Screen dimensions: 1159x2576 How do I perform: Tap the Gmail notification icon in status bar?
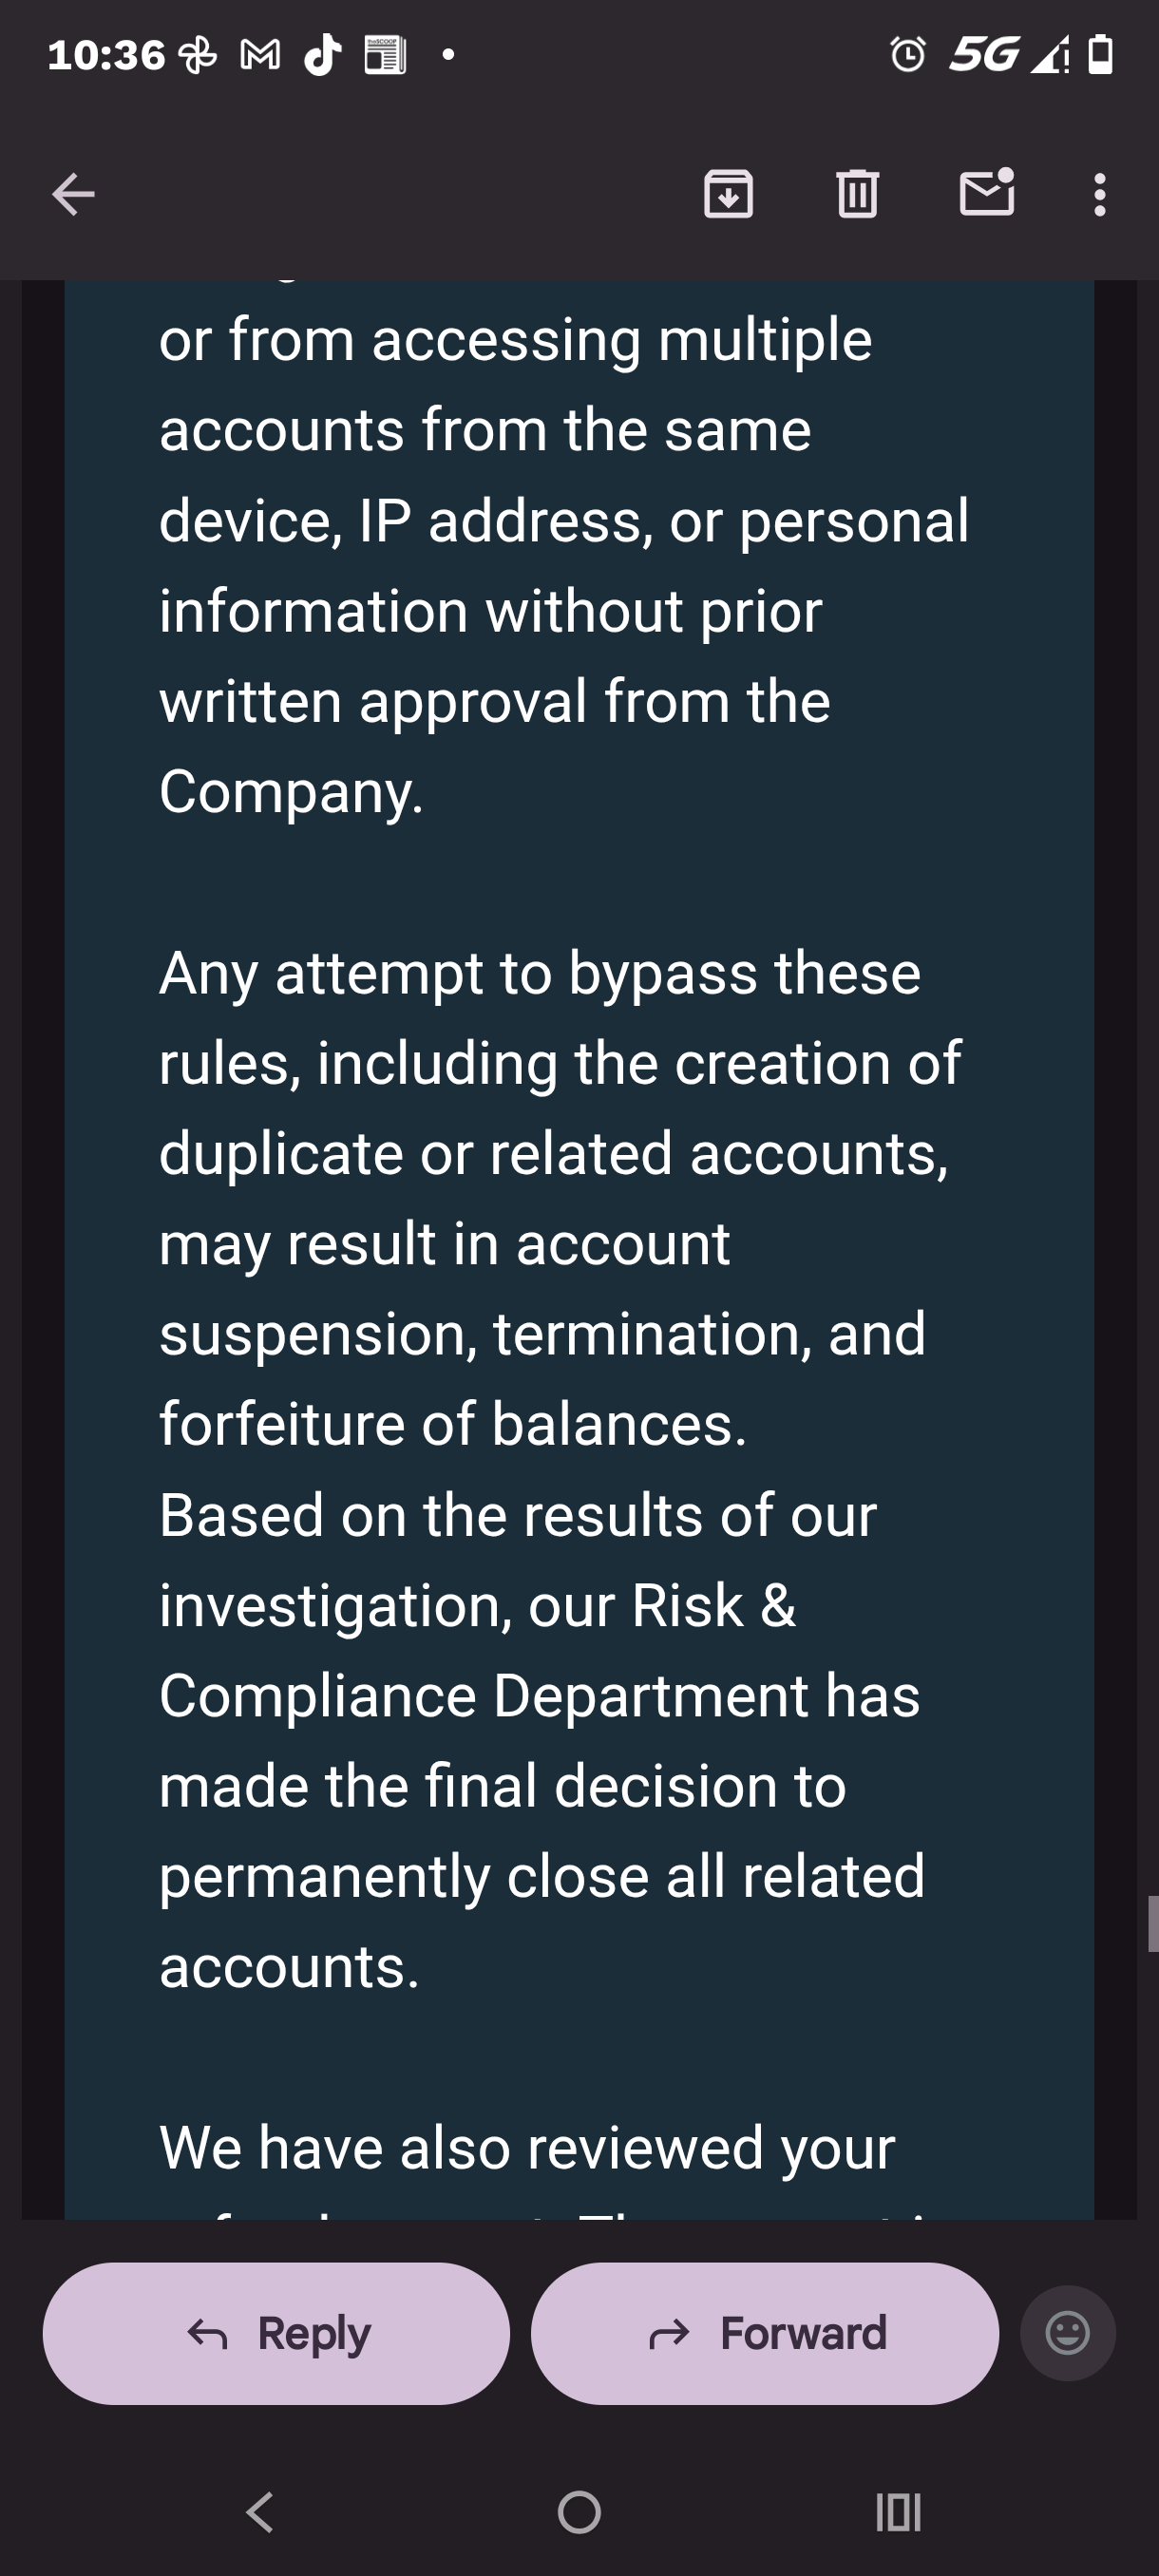(260, 55)
